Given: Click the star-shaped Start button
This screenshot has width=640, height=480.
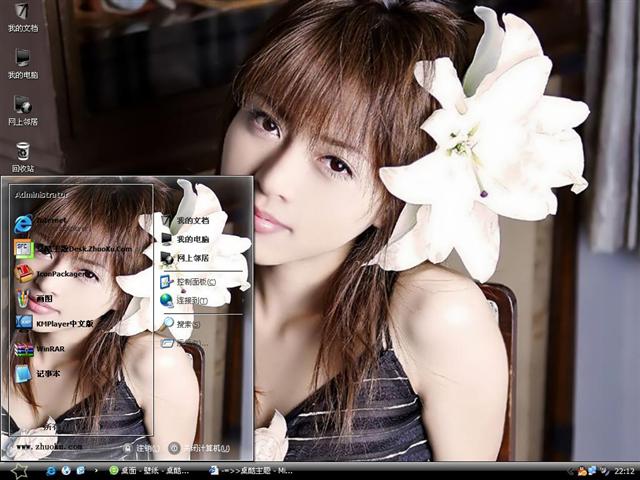Looking at the screenshot, I should coord(19,471).
